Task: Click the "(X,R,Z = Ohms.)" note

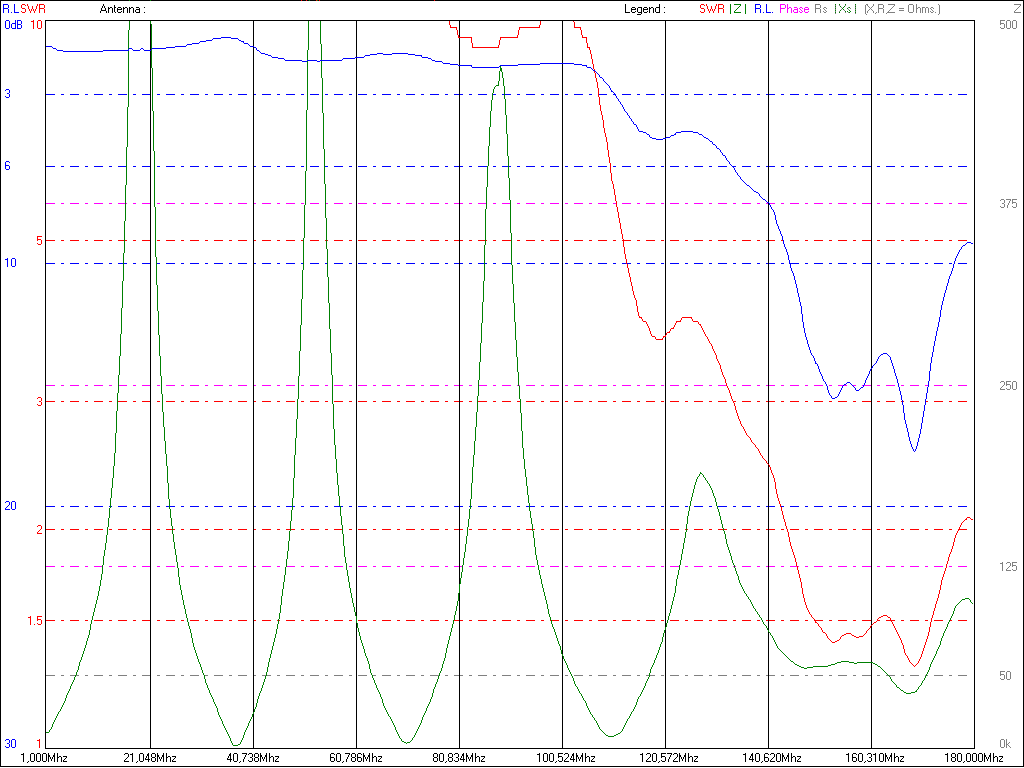Action: pyautogui.click(x=902, y=9)
